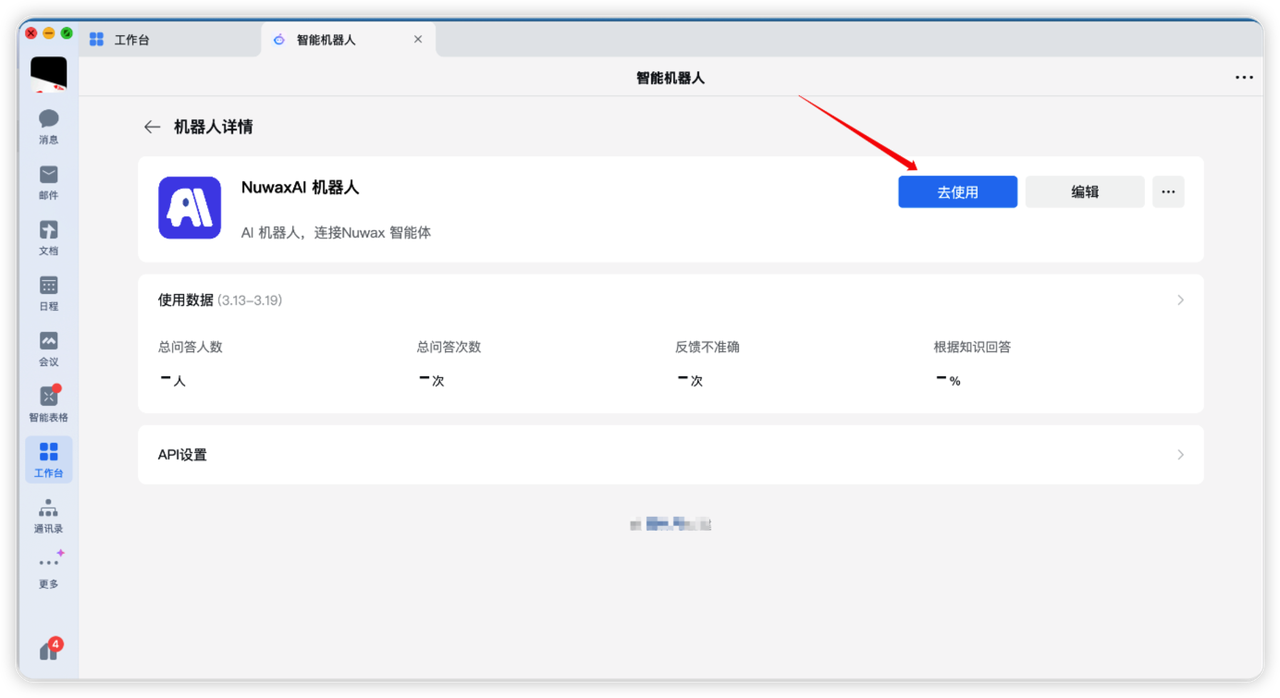Screen dimensions: 1280x698
Task: Click the NuwaxAI robot logo
Action: pyautogui.click(x=189, y=208)
